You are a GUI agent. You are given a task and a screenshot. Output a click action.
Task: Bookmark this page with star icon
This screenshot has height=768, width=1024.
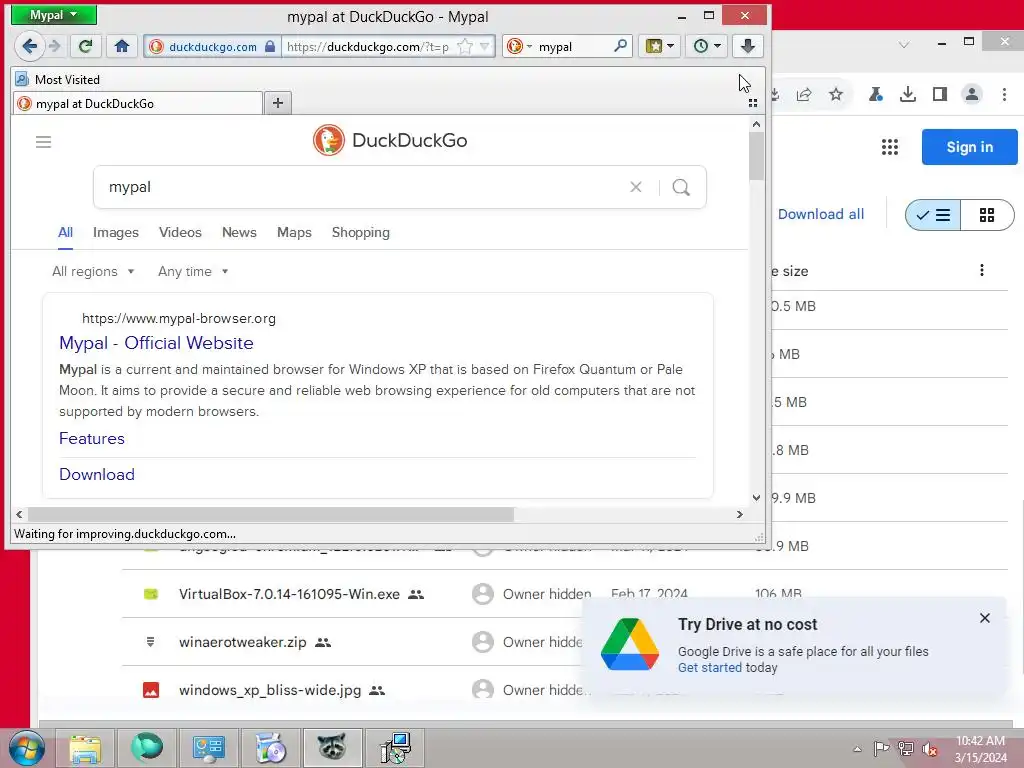point(464,46)
